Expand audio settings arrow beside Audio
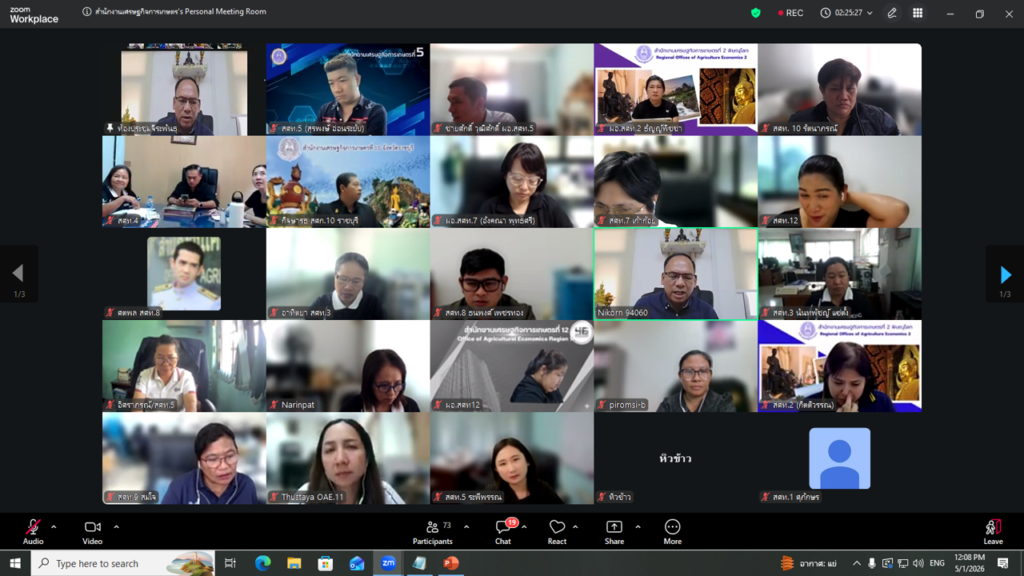The image size is (1024, 576). click(54, 527)
